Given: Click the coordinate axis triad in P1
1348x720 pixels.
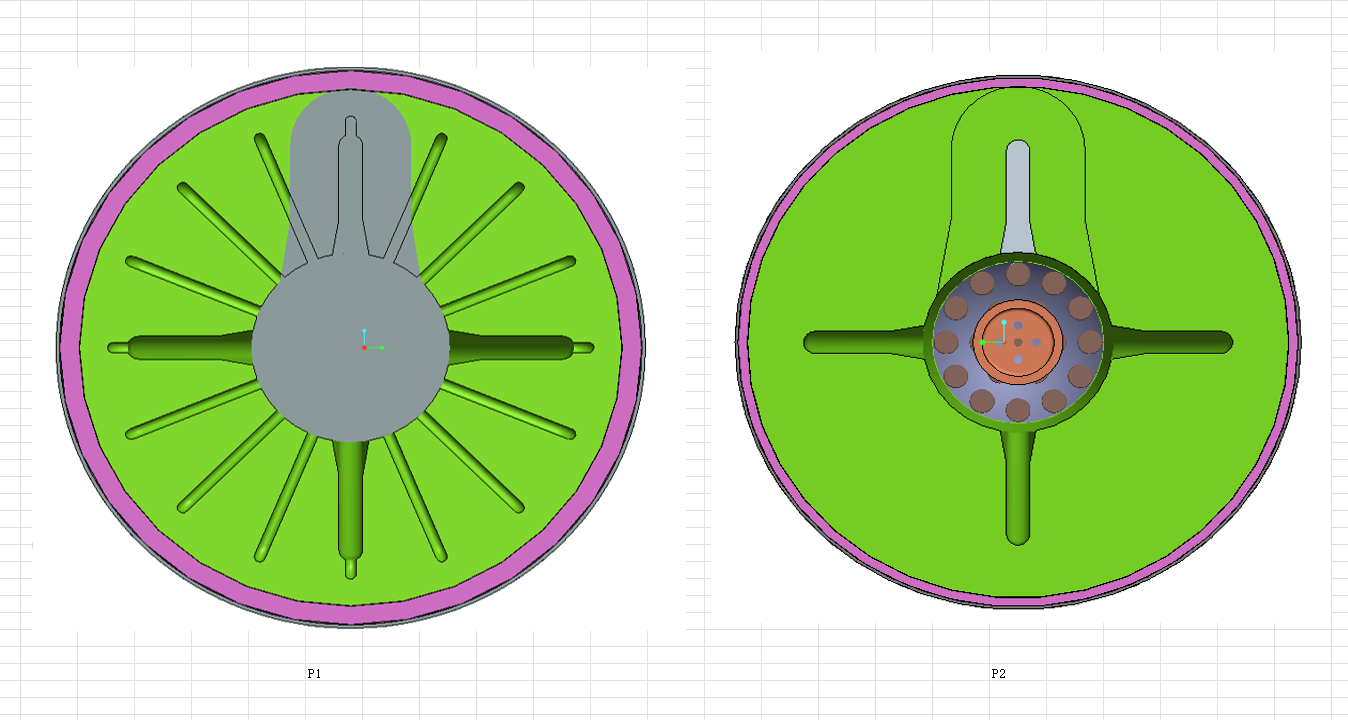Looking at the screenshot, I should (366, 342).
